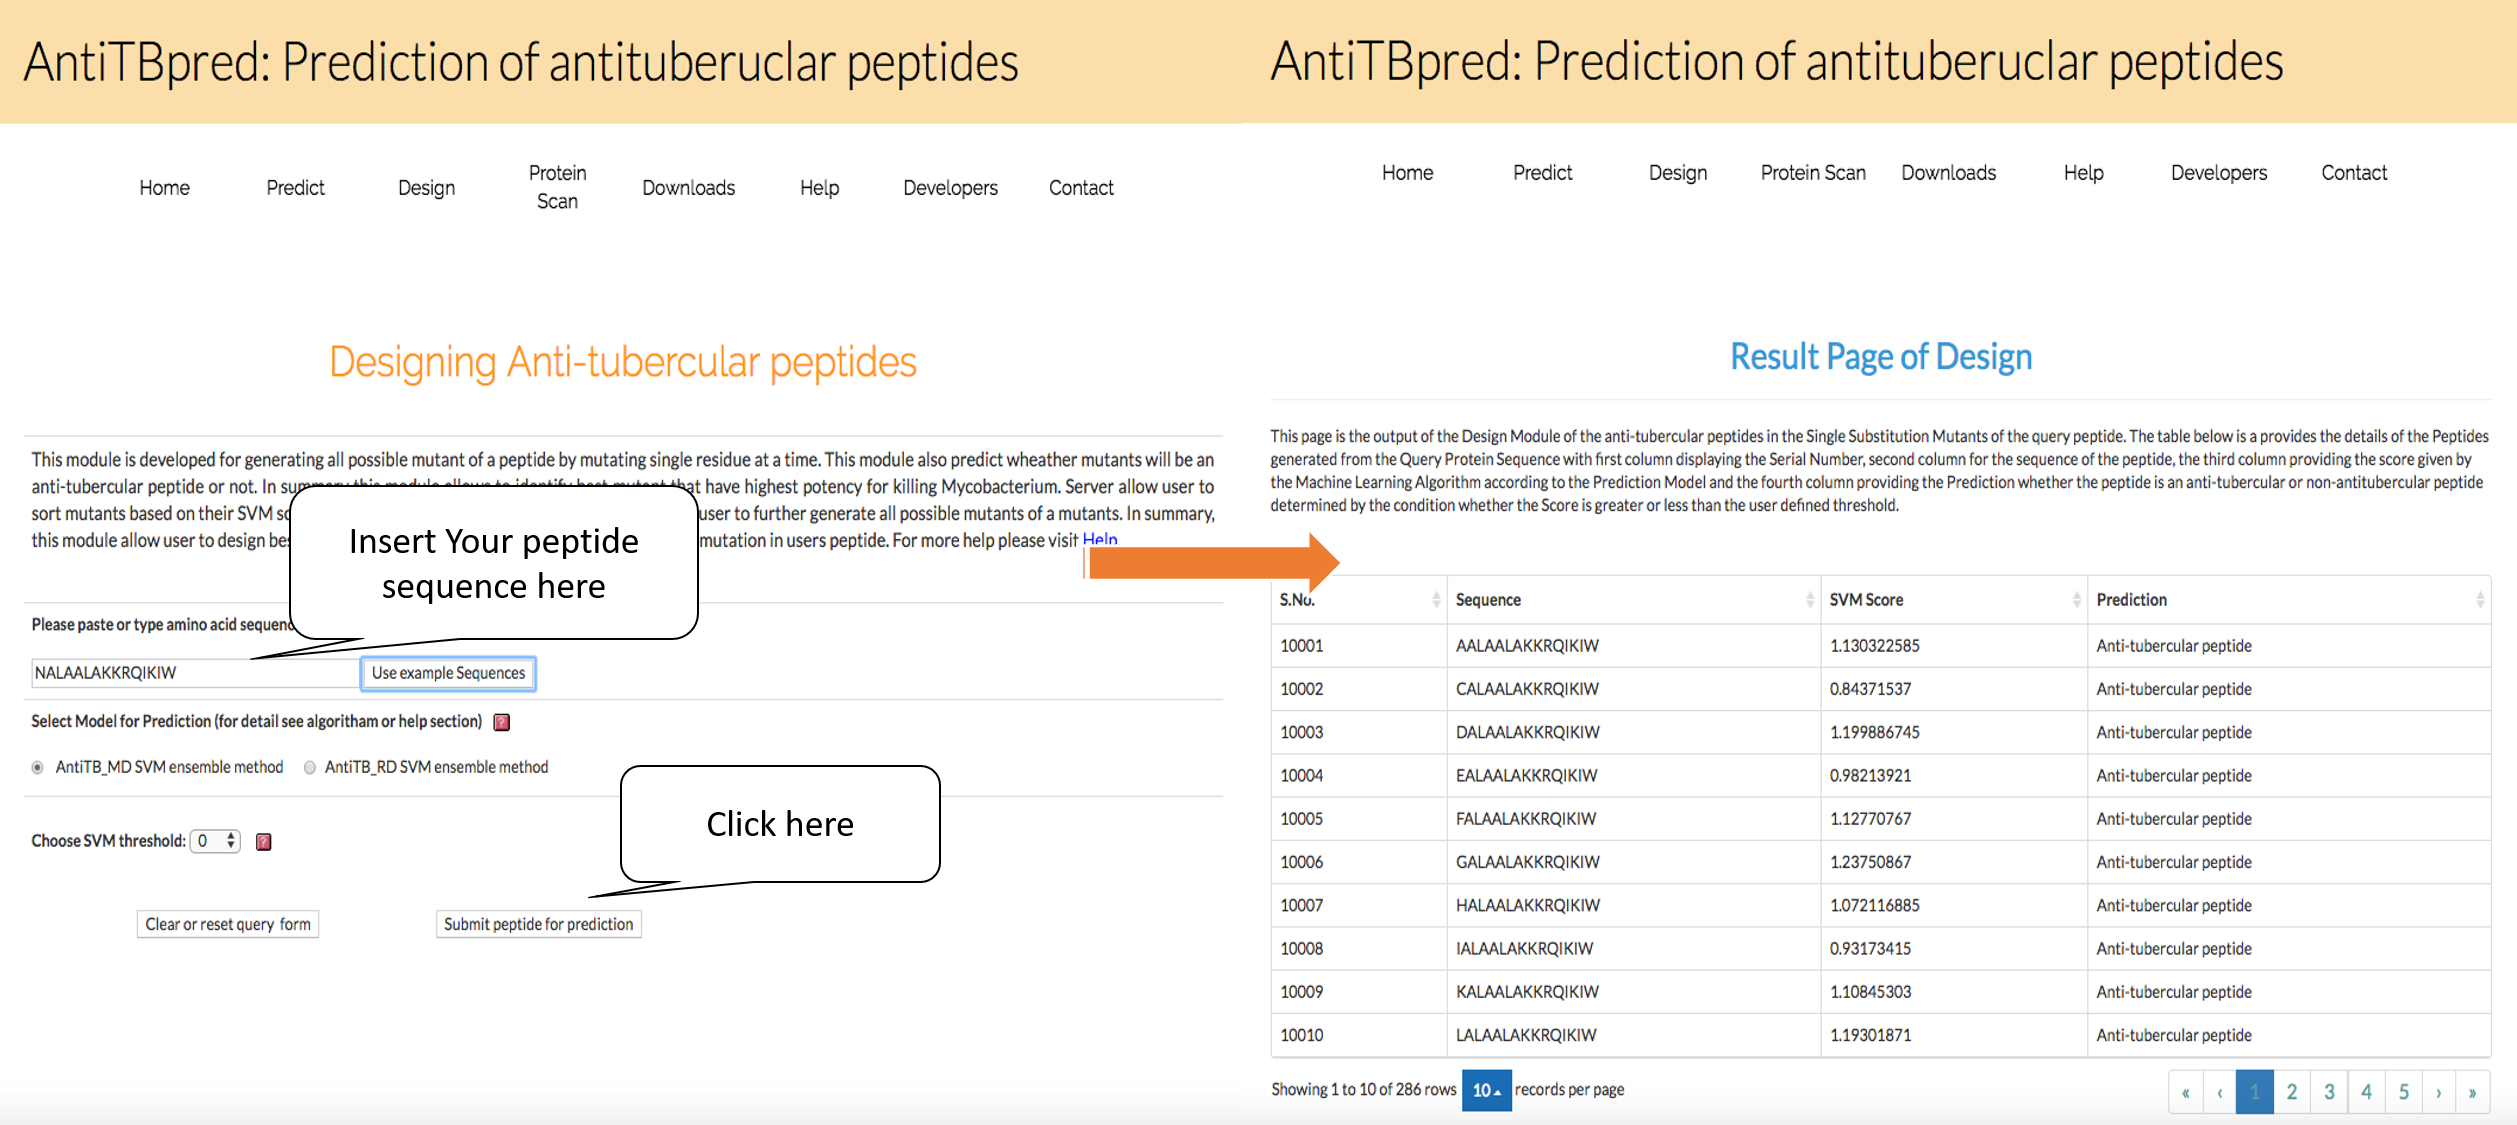The image size is (2517, 1125).
Task: Open the SVM threshold dropdown
Action: pos(216,841)
